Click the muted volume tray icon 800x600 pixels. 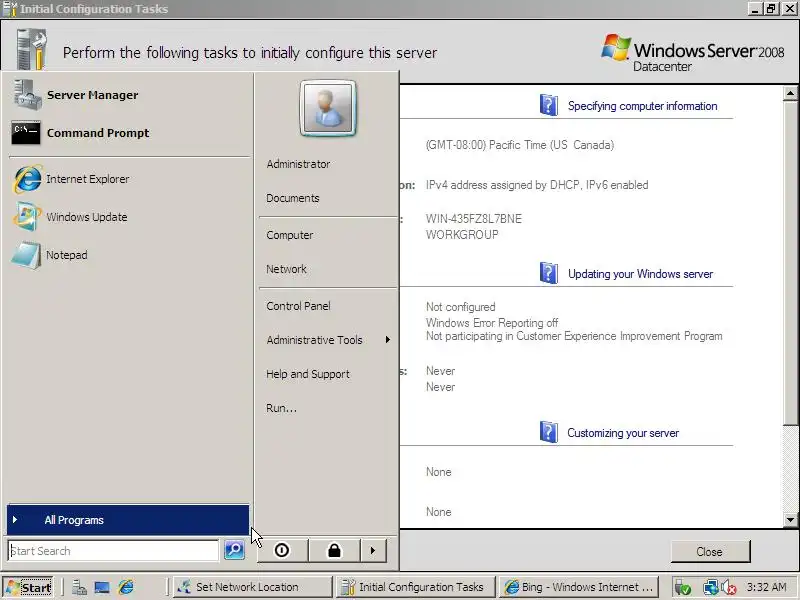click(729, 588)
